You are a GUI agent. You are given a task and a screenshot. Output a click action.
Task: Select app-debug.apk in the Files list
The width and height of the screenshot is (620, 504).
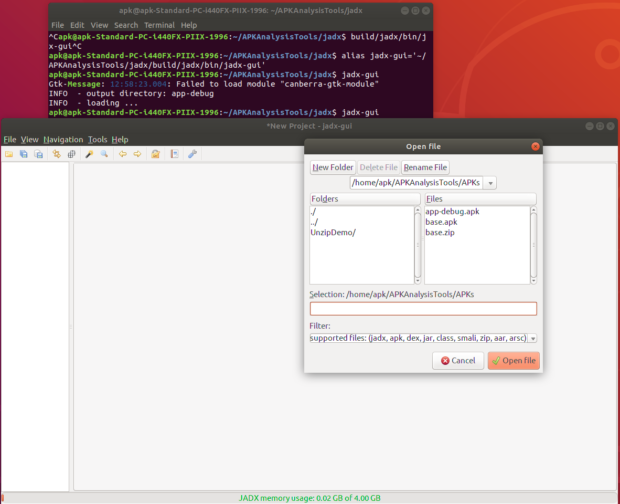pos(451,212)
